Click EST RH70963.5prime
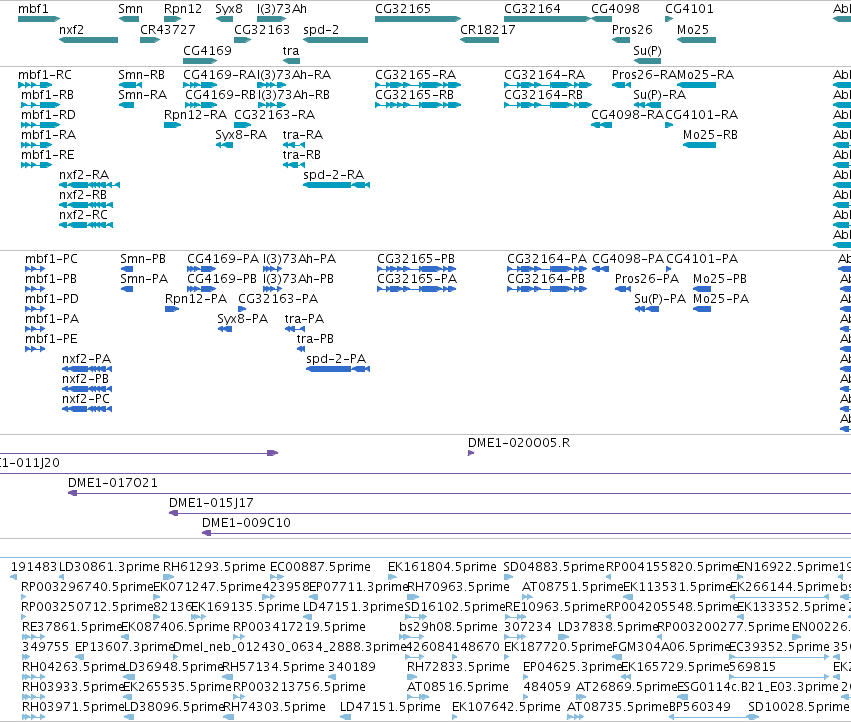This screenshot has width=851, height=722. click(x=458, y=587)
